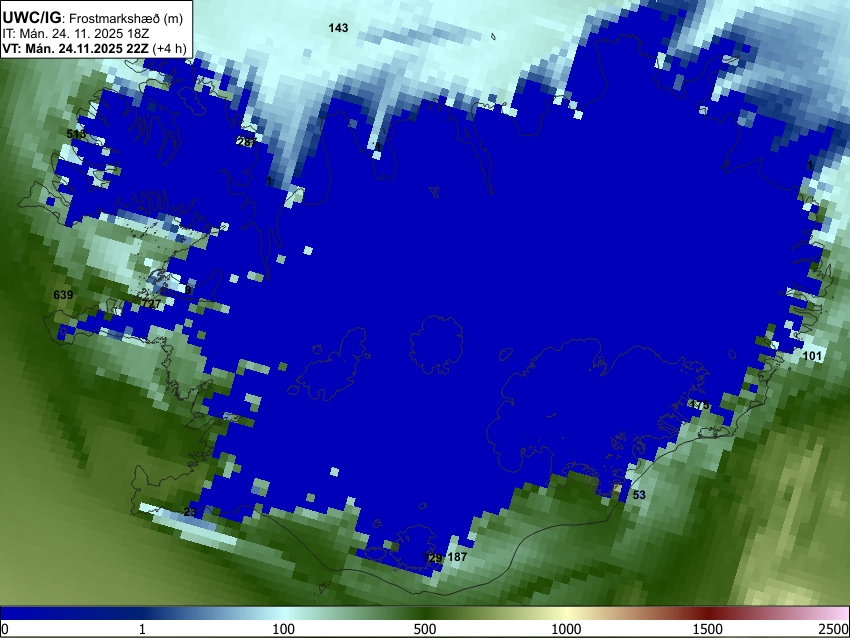Click the 287 value label
The width and height of the screenshot is (850, 638).
click(247, 142)
